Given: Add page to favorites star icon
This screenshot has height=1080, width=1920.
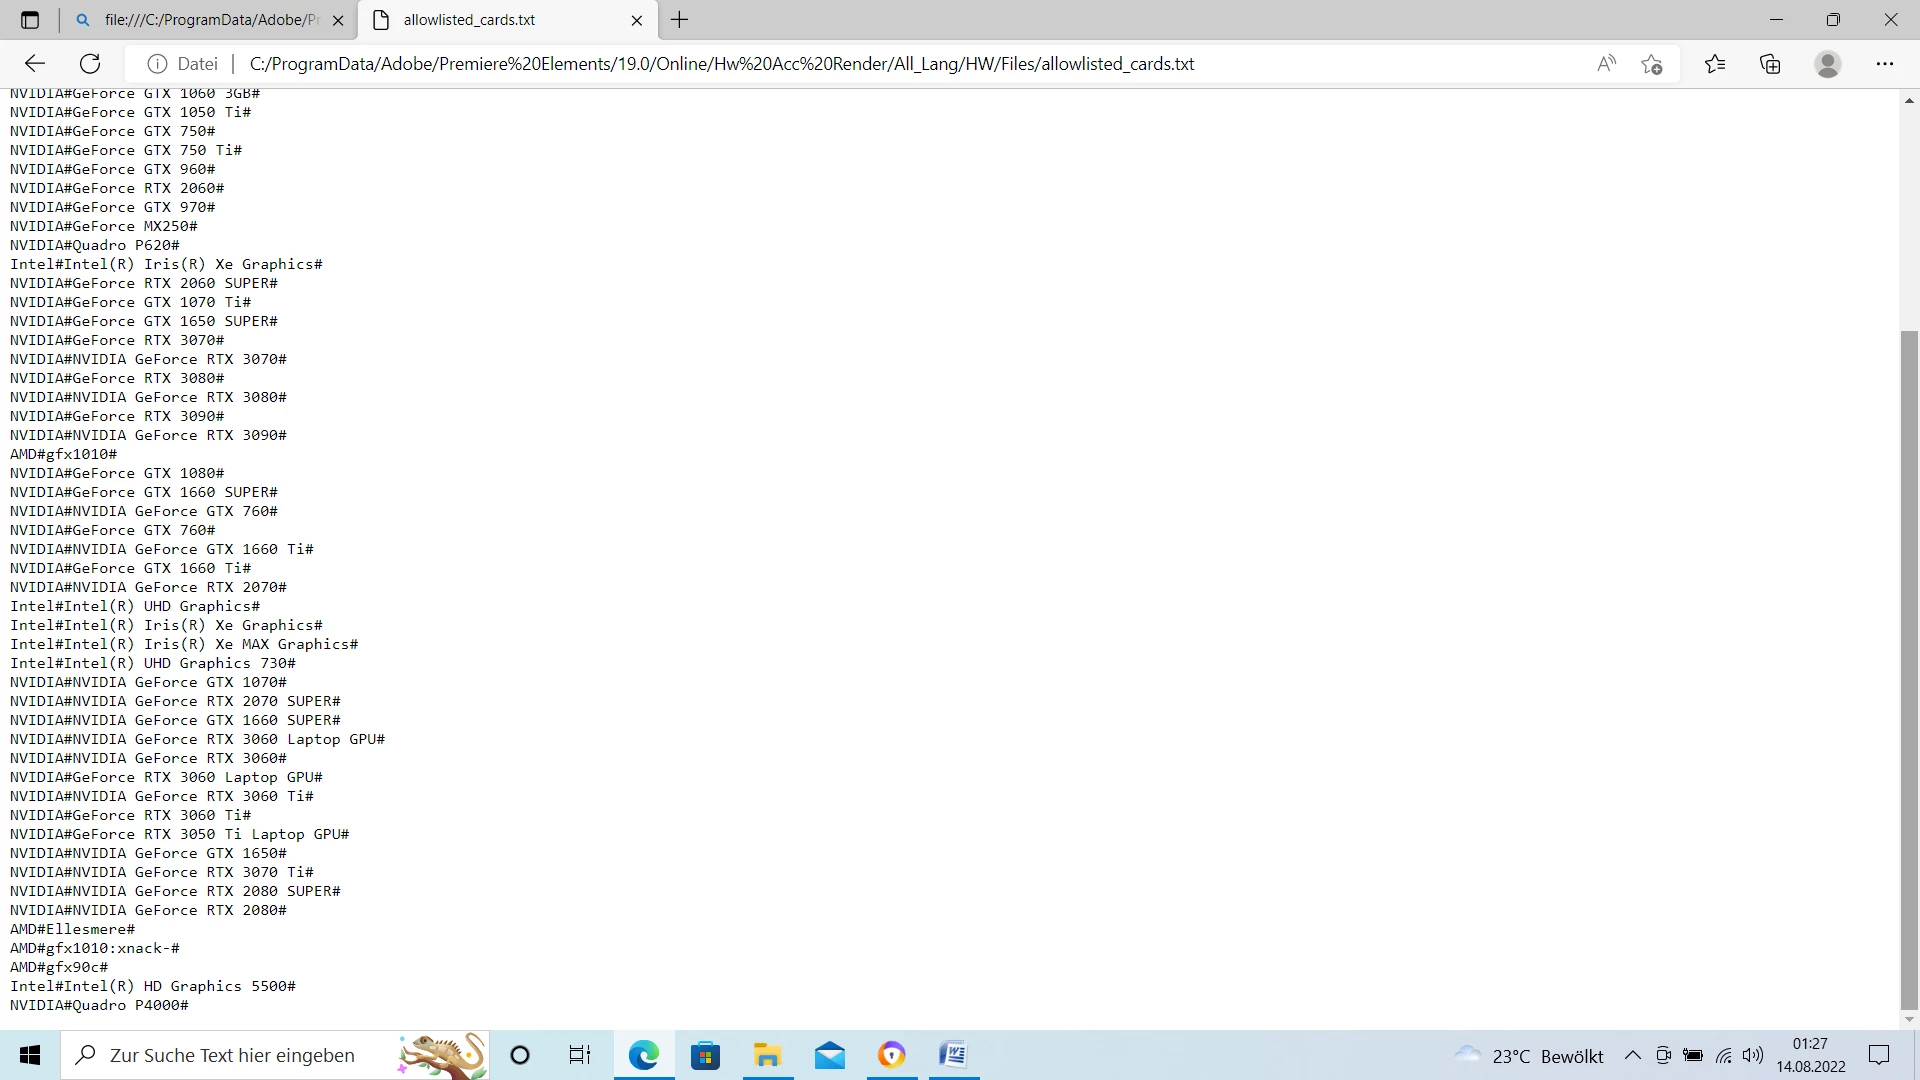Looking at the screenshot, I should pyautogui.click(x=1651, y=64).
